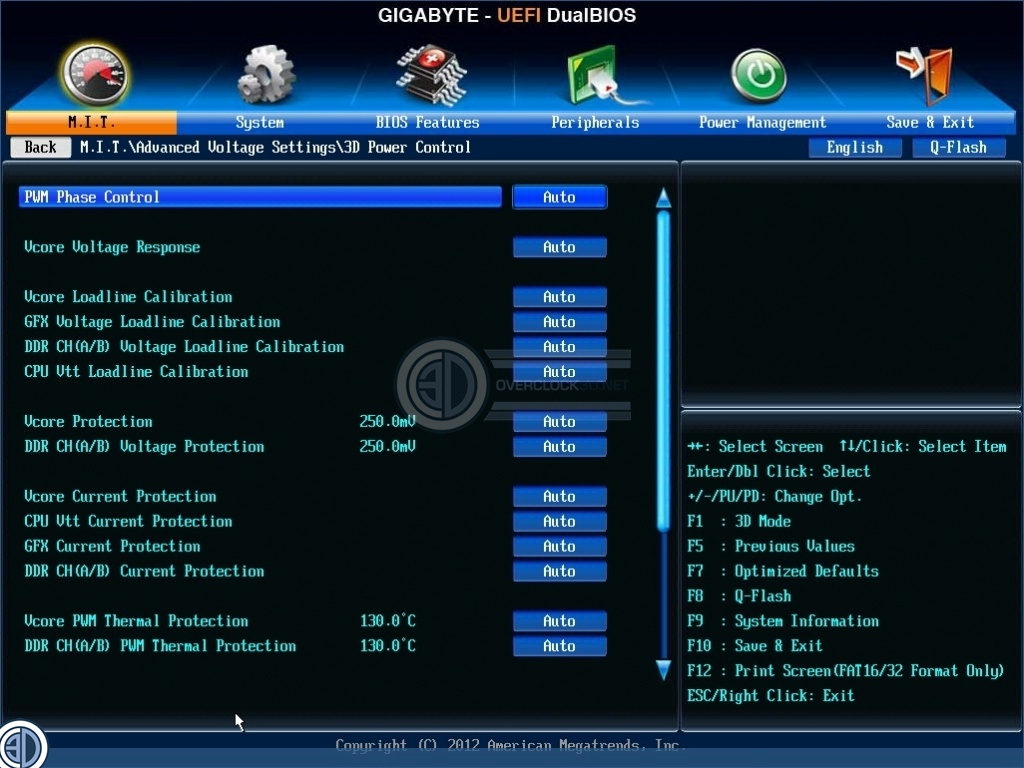Viewport: 1024px width, 768px height.
Task: Launch Q-Flash from the top-right button
Action: (958, 148)
